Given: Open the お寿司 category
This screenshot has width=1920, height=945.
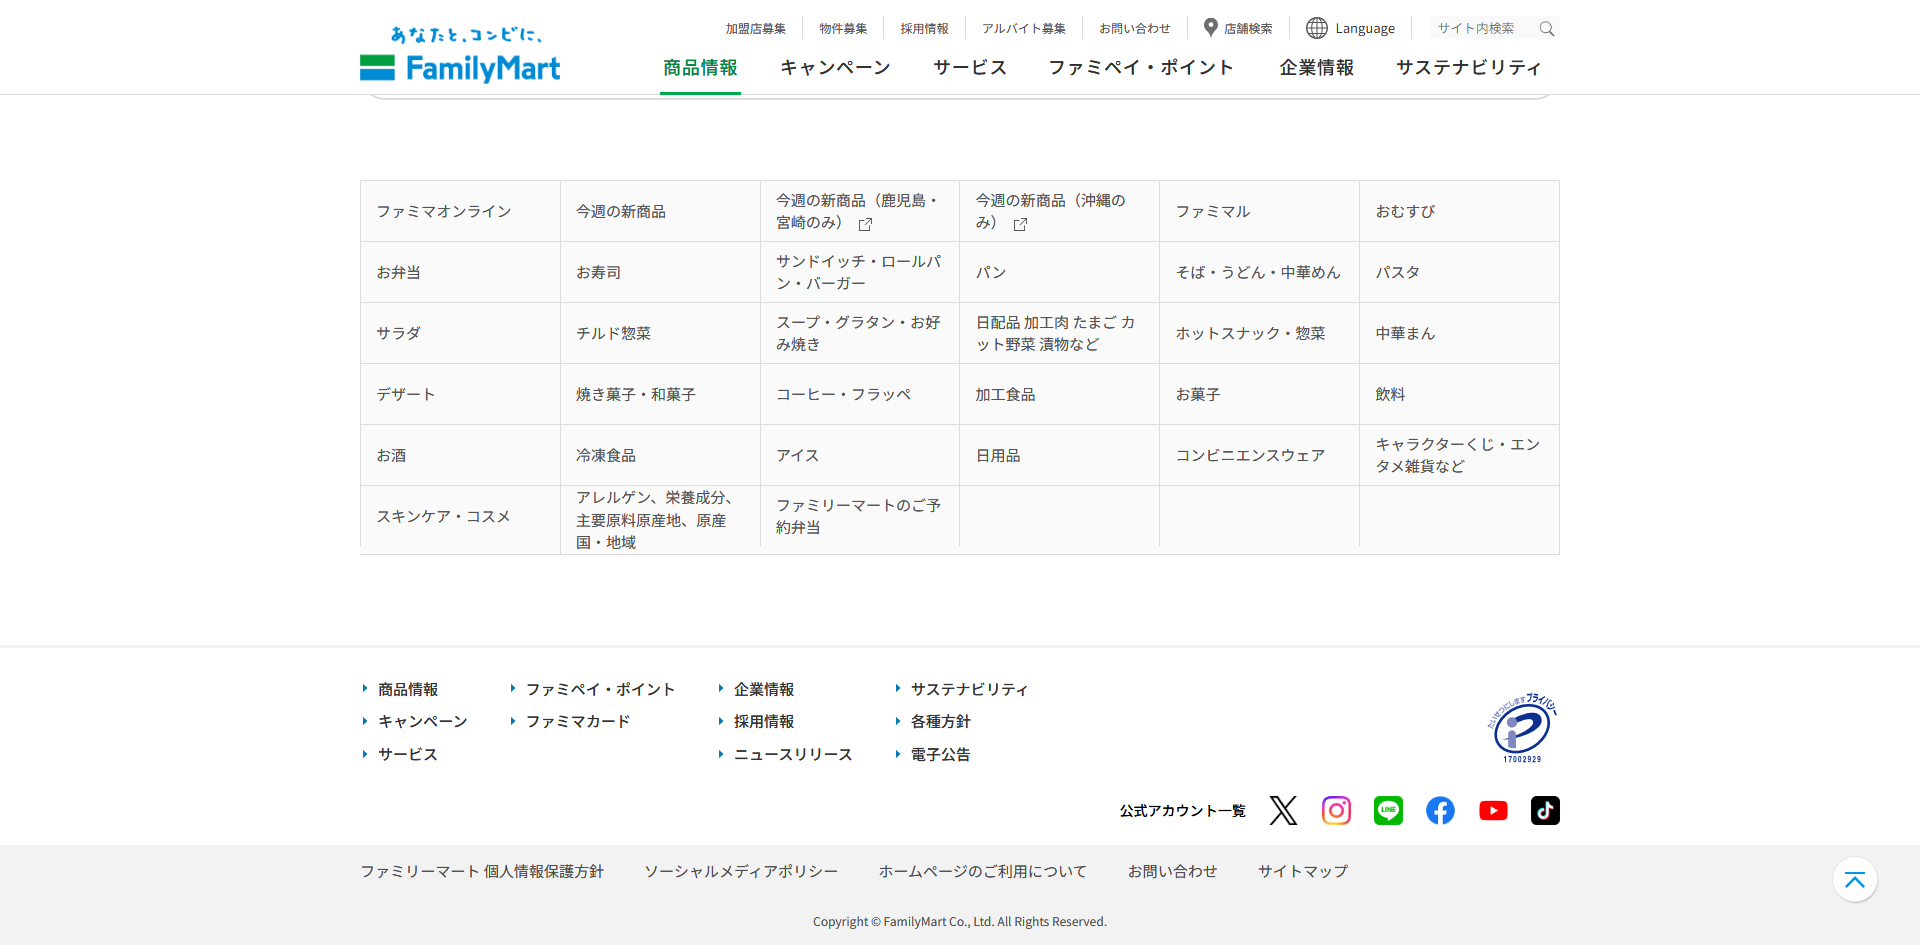Looking at the screenshot, I should [660, 272].
